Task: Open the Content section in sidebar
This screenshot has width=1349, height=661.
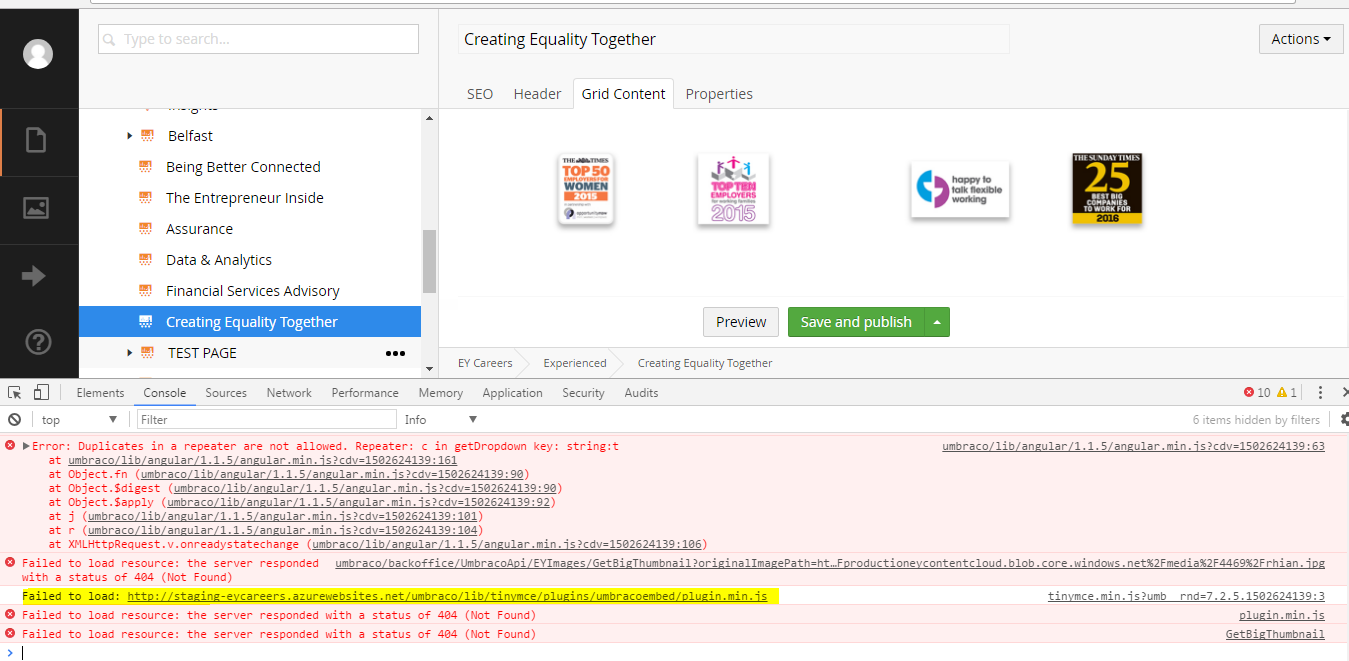Action: point(36,141)
